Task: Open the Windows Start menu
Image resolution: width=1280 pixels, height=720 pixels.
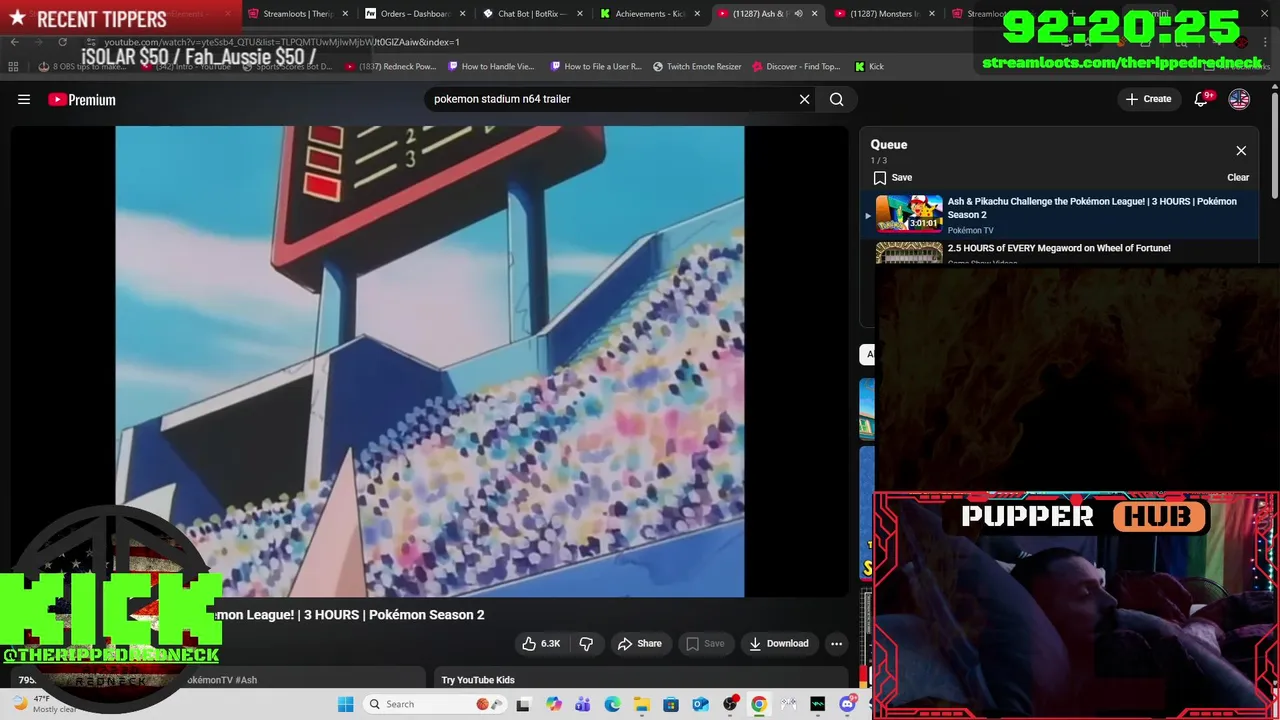Action: (x=345, y=704)
